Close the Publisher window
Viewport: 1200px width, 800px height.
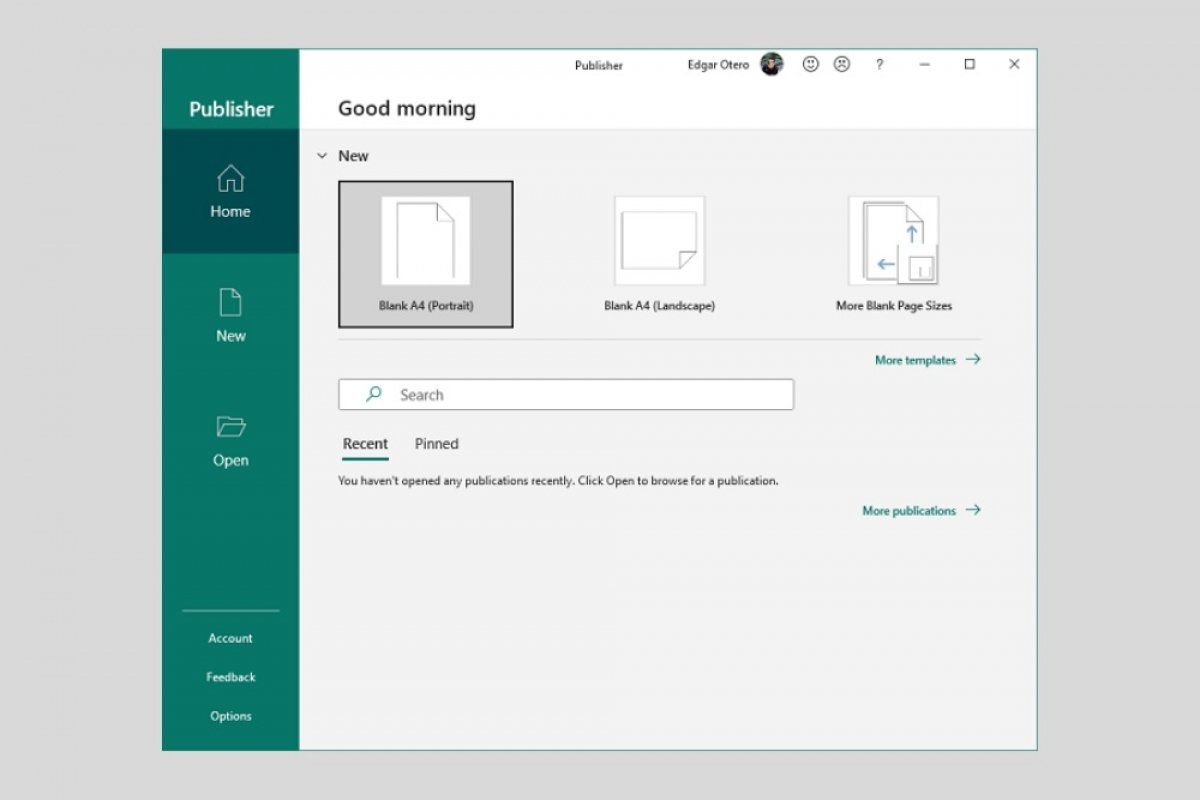point(1014,64)
